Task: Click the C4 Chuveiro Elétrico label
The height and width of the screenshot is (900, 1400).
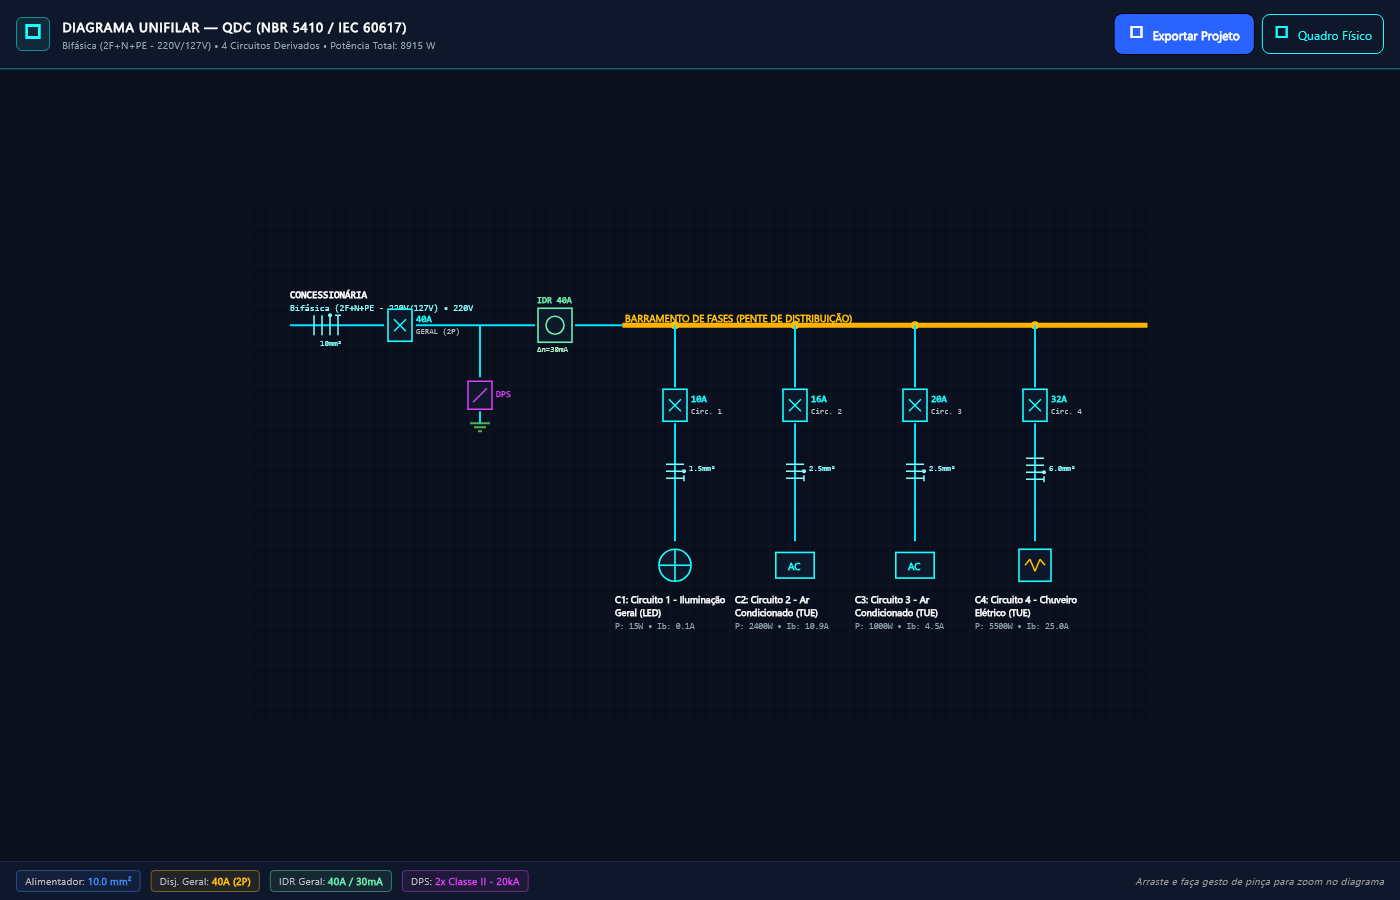Action: [1025, 606]
